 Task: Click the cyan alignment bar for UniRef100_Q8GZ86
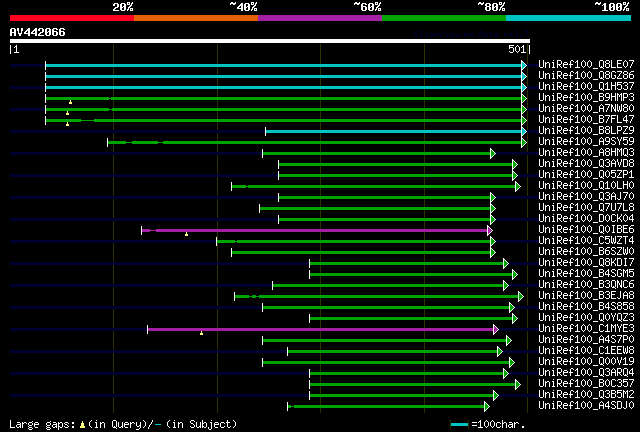[x=284, y=76]
